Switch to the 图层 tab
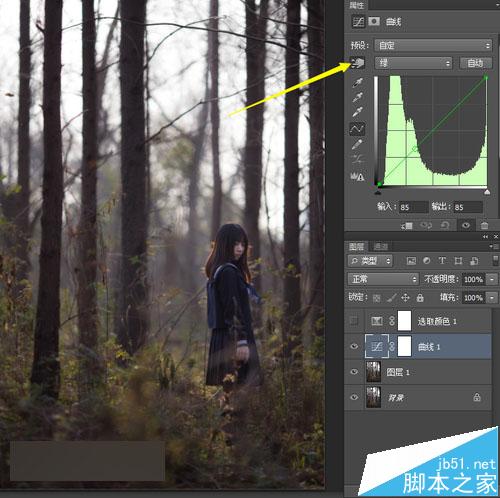This screenshot has width=500, height=498. click(356, 246)
